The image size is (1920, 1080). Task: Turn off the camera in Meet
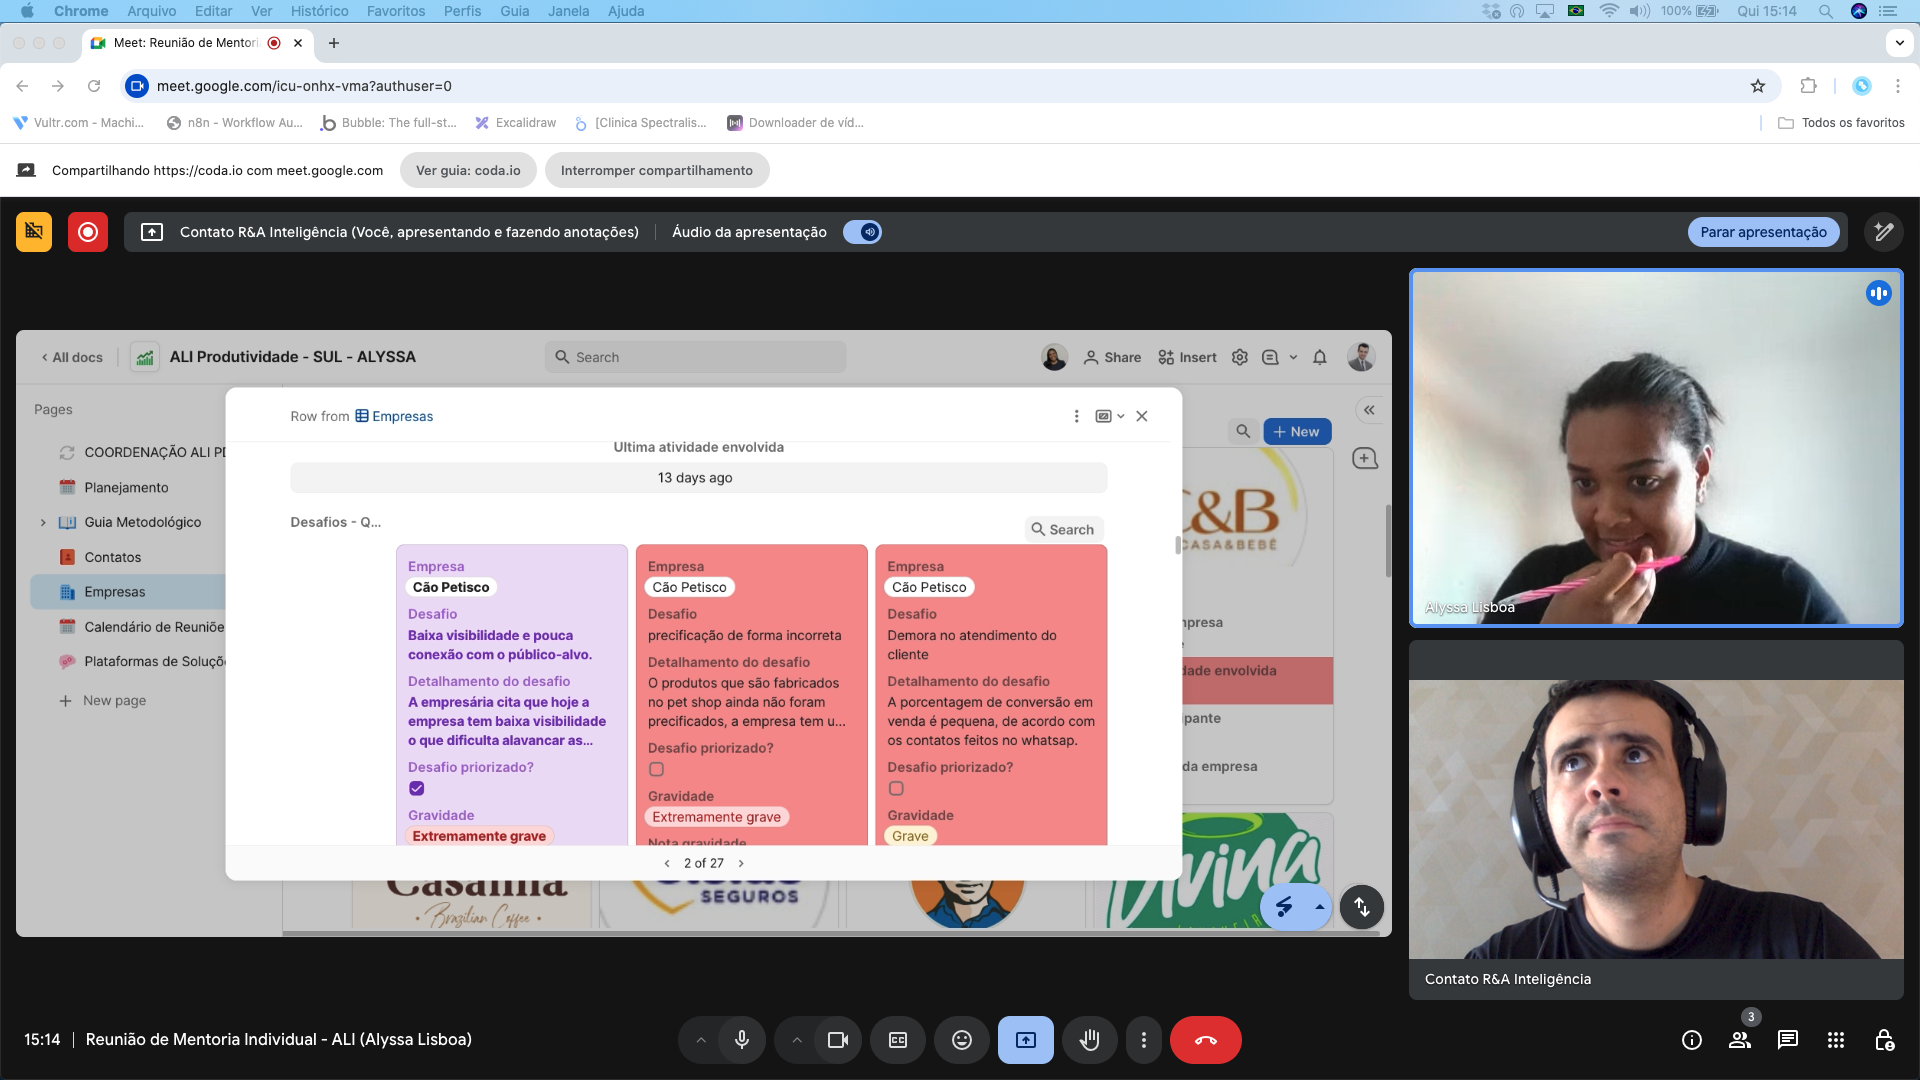click(x=837, y=1040)
